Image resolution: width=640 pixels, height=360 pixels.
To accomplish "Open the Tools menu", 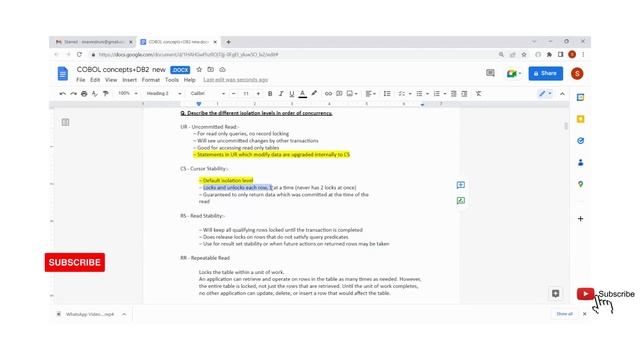I will [172, 80].
